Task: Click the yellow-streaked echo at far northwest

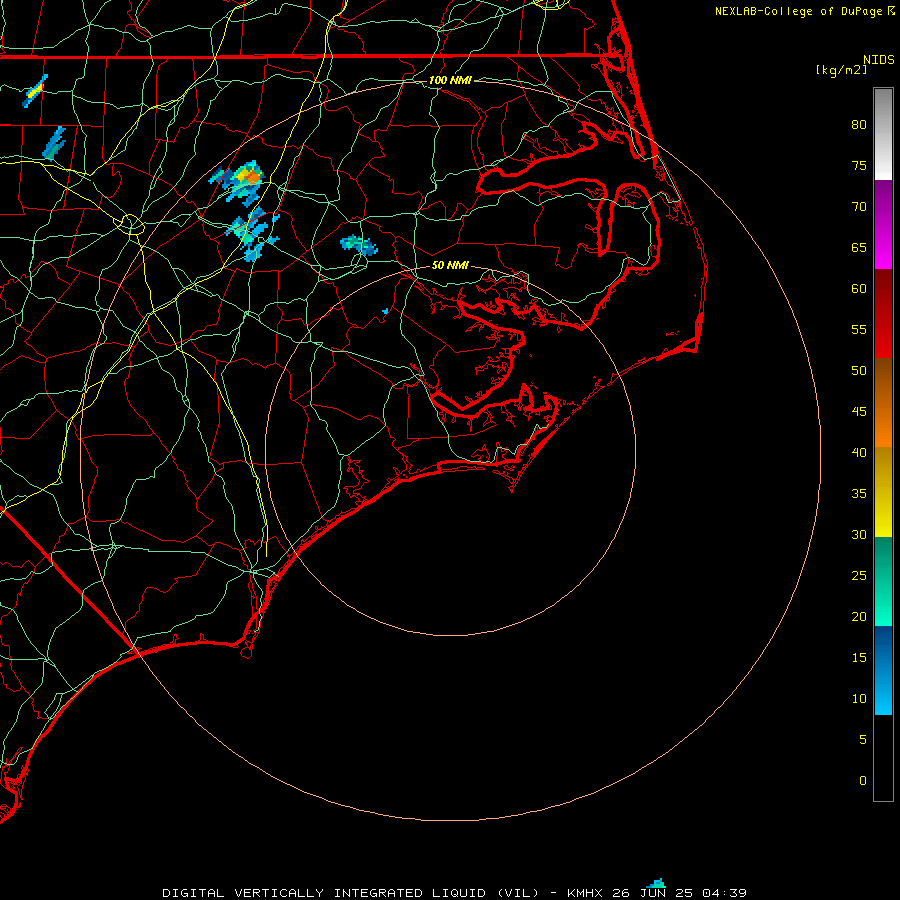Action: click(36, 91)
